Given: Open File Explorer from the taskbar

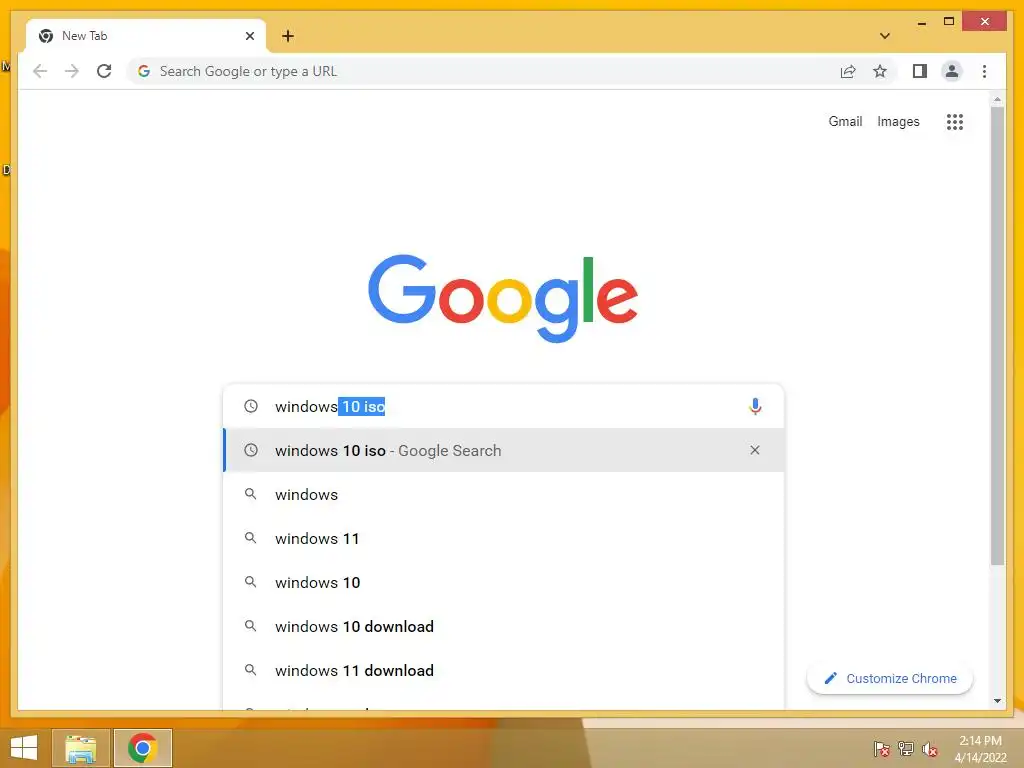Looking at the screenshot, I should tap(80, 748).
